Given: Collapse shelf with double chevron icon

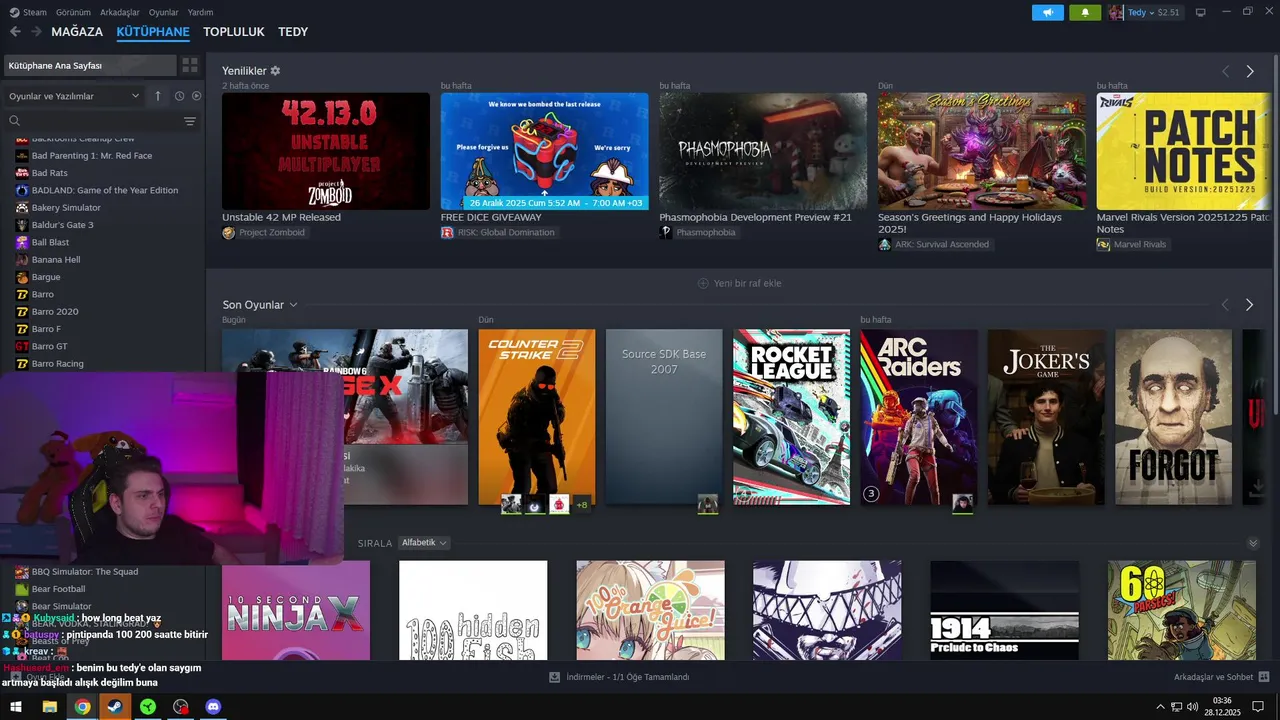Looking at the screenshot, I should (x=1253, y=543).
